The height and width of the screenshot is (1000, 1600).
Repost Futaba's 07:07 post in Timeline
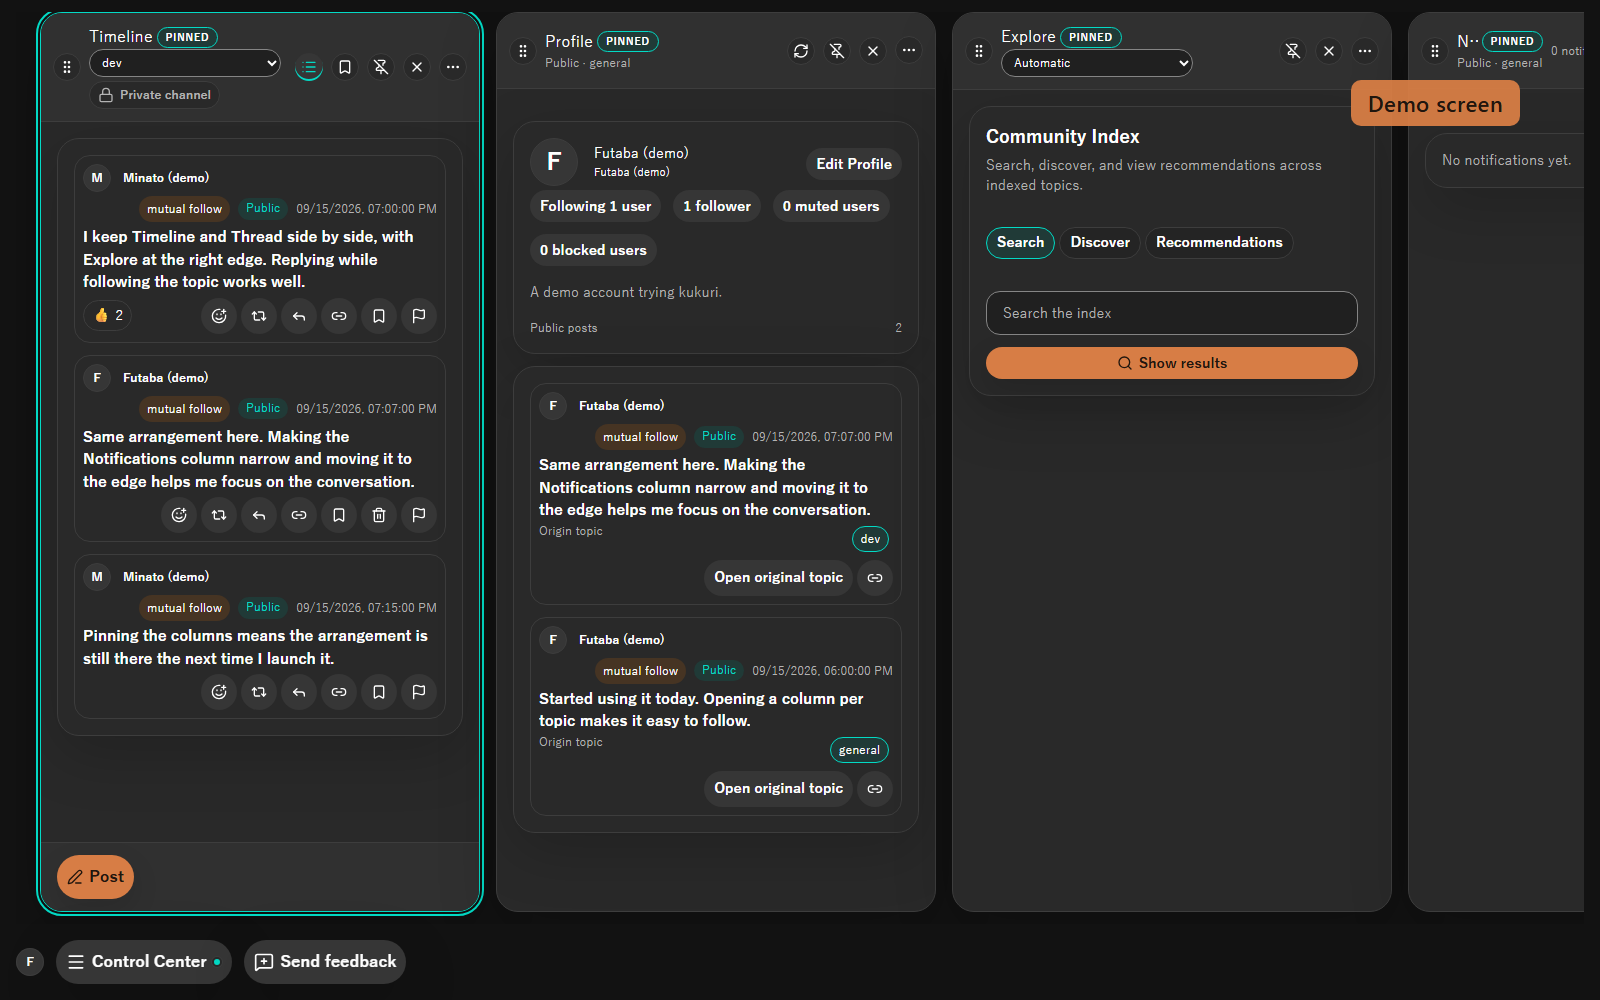(x=219, y=515)
